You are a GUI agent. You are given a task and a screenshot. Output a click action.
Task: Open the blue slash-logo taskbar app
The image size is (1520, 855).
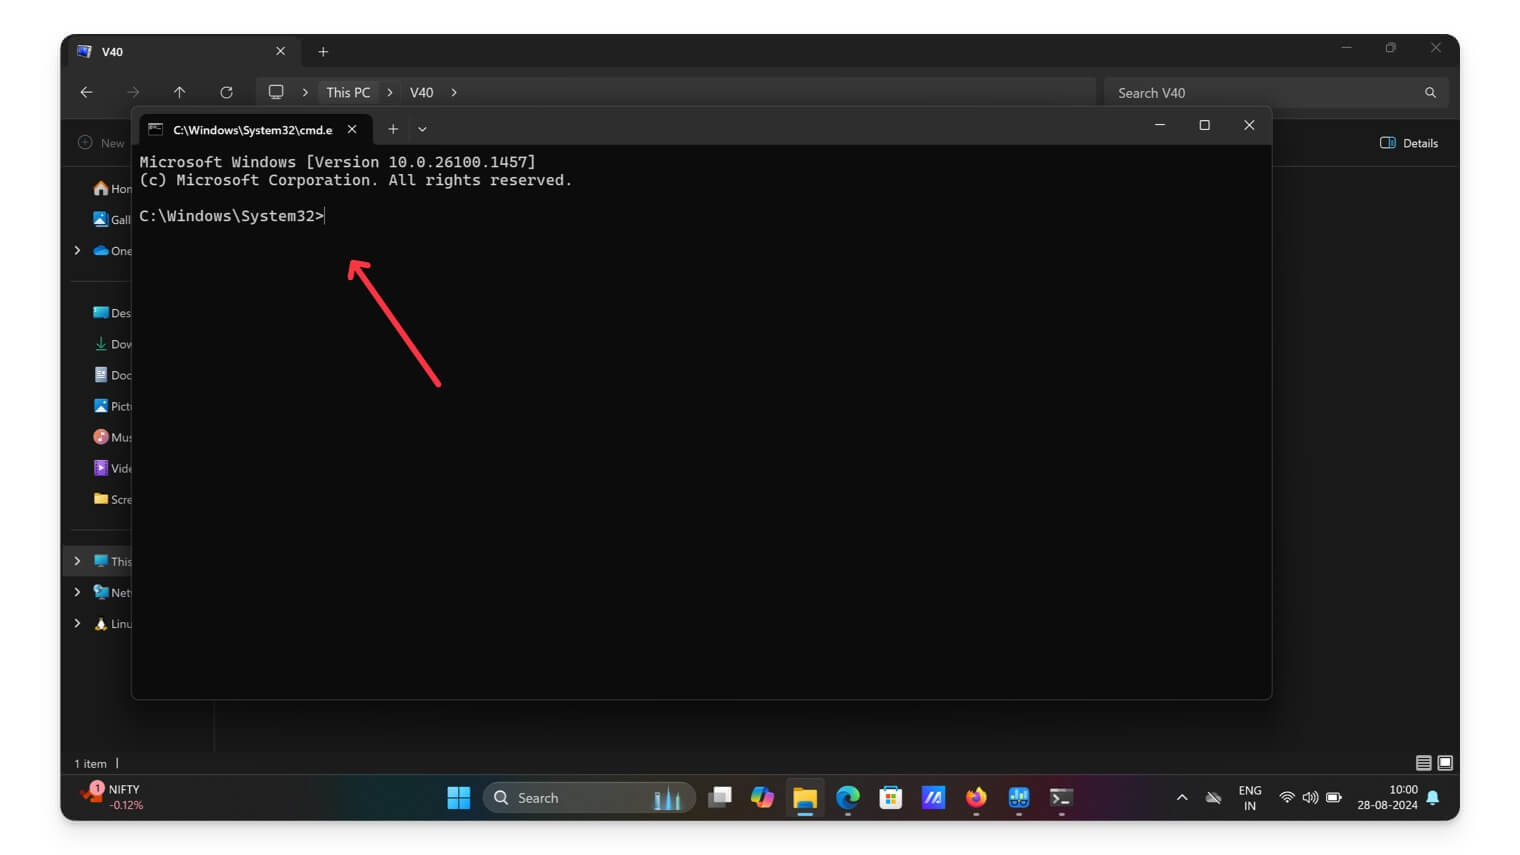coord(933,797)
